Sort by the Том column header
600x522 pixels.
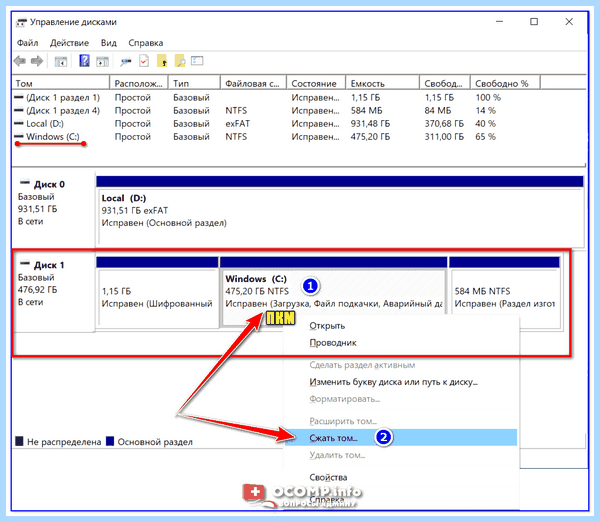[x=61, y=83]
